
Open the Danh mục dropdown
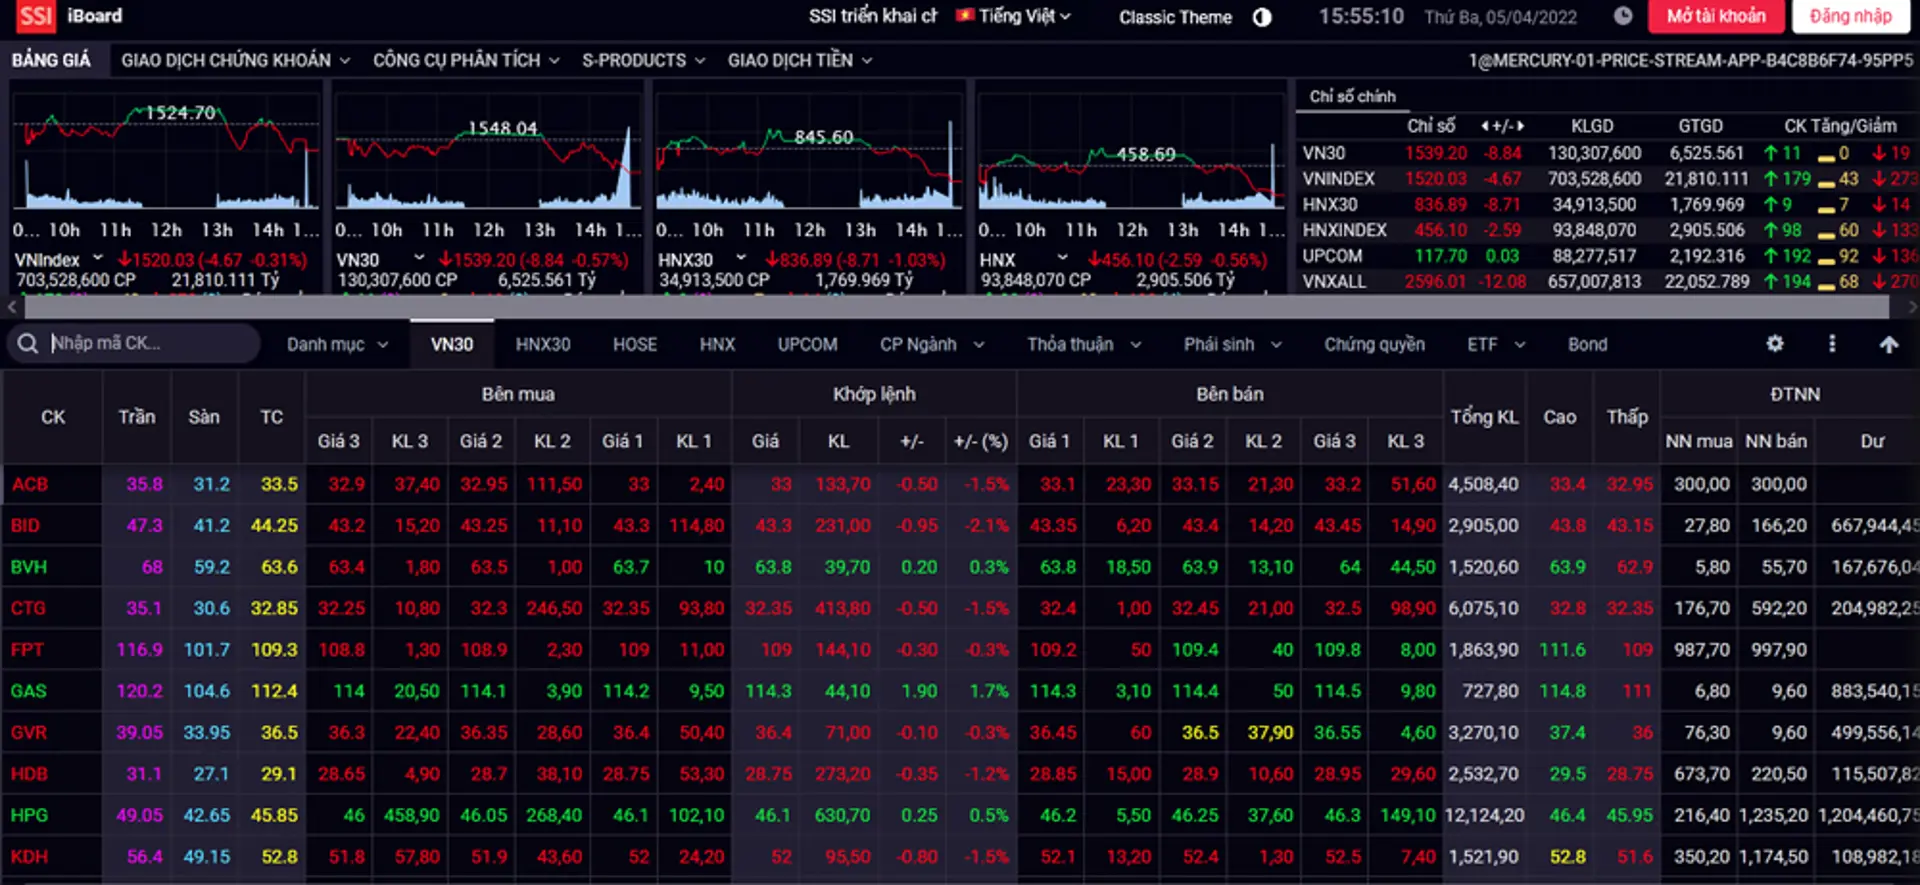coord(337,344)
